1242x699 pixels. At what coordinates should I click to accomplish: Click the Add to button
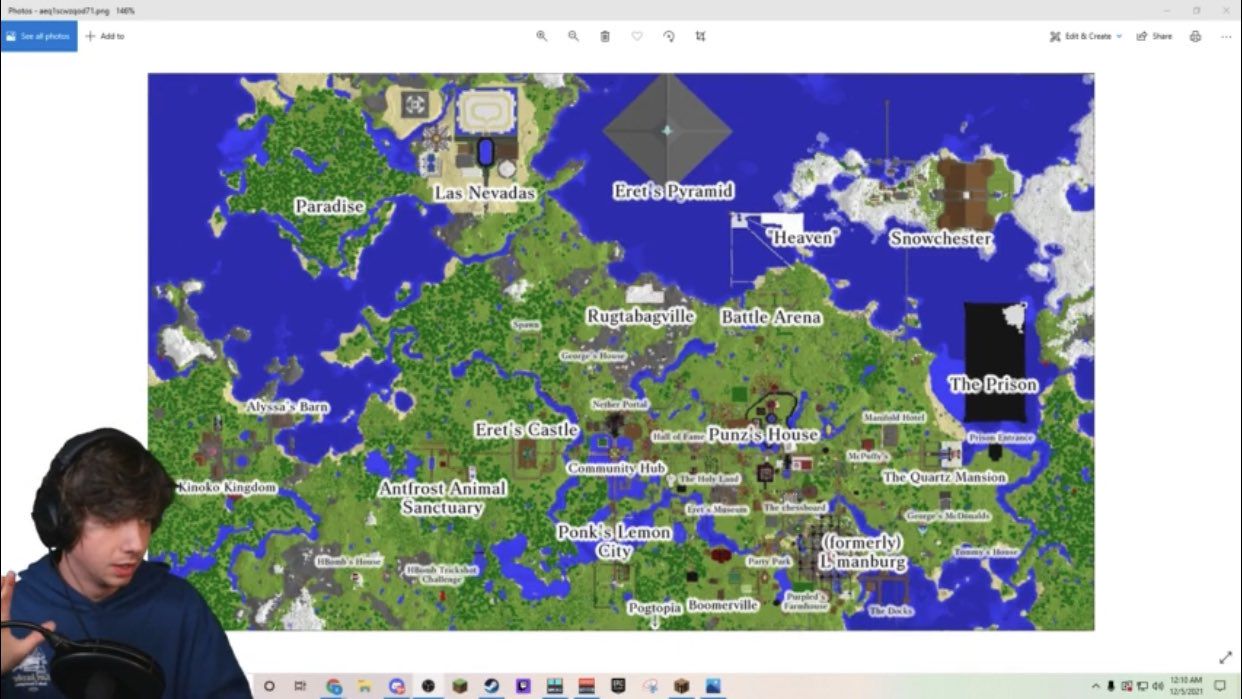click(105, 36)
